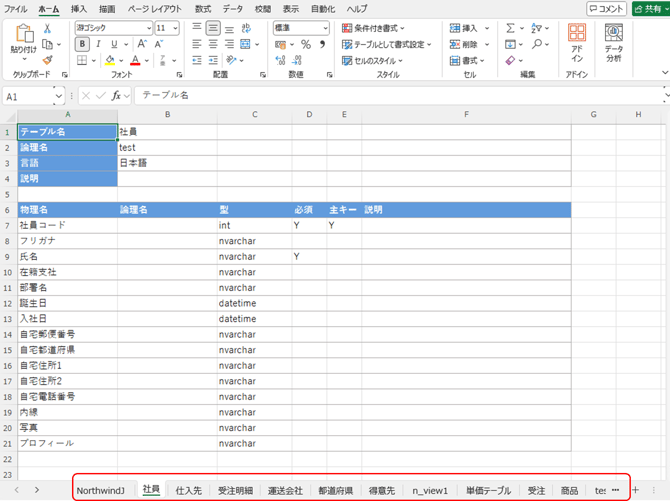
Task: Click the AutoSum sigma icon
Action: click(510, 28)
